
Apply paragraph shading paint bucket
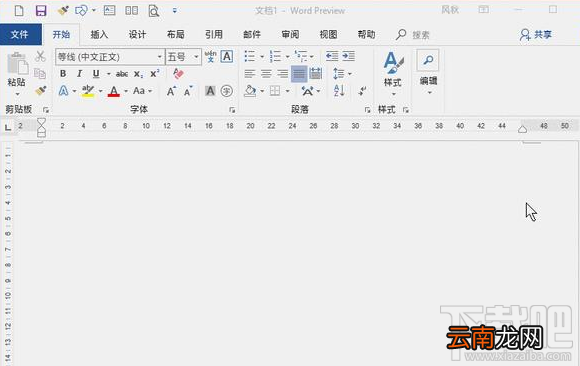[250, 91]
